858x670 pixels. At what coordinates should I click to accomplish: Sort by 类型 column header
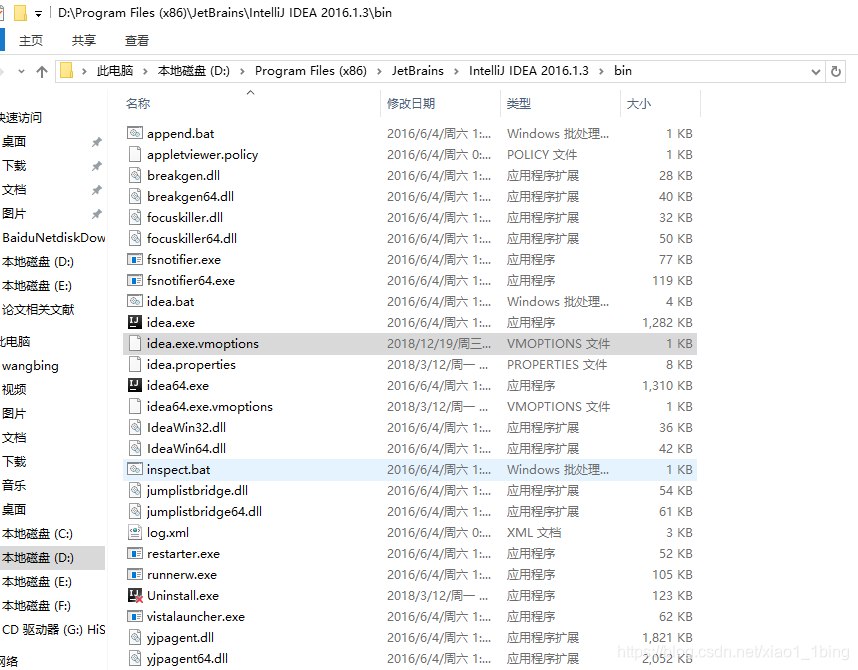pos(519,103)
